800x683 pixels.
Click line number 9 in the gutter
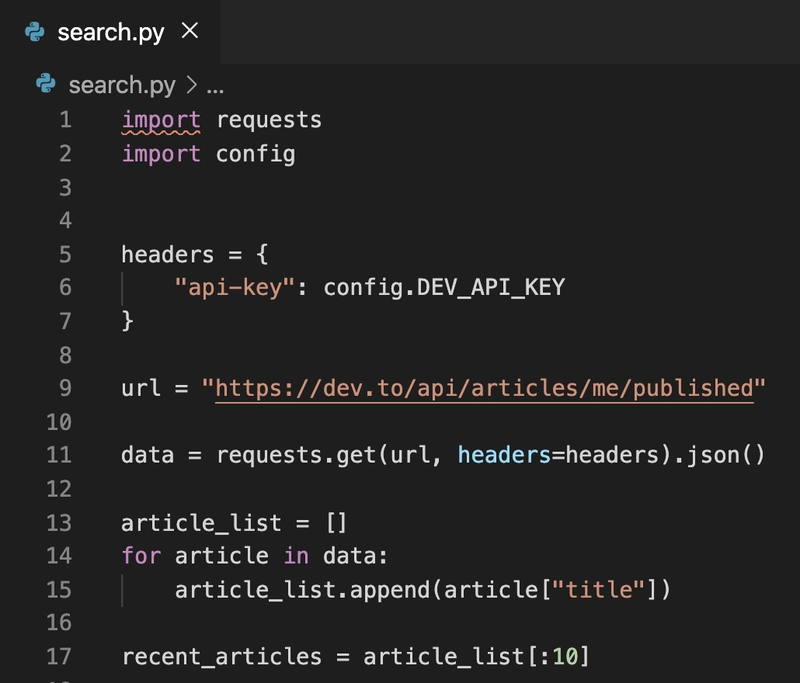[x=65, y=388]
